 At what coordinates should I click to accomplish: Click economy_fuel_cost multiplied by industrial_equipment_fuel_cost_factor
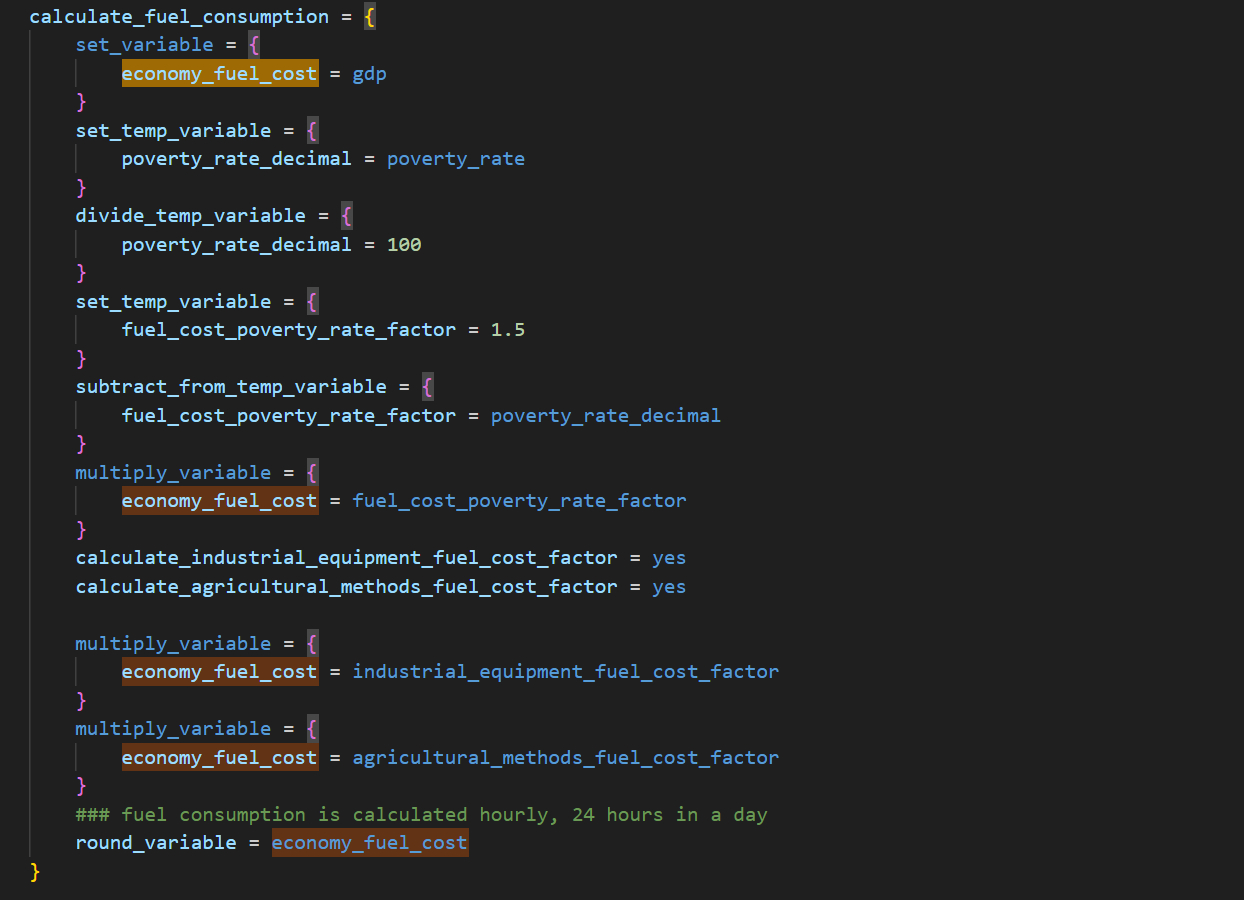(220, 672)
